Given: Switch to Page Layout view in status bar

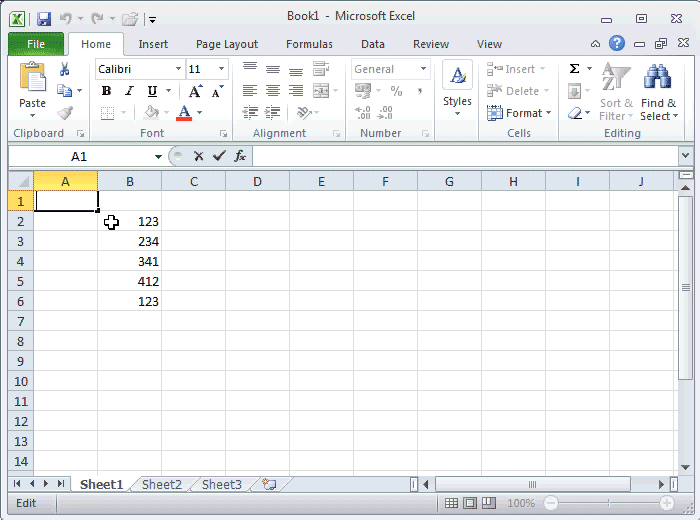Looking at the screenshot, I should point(470,503).
